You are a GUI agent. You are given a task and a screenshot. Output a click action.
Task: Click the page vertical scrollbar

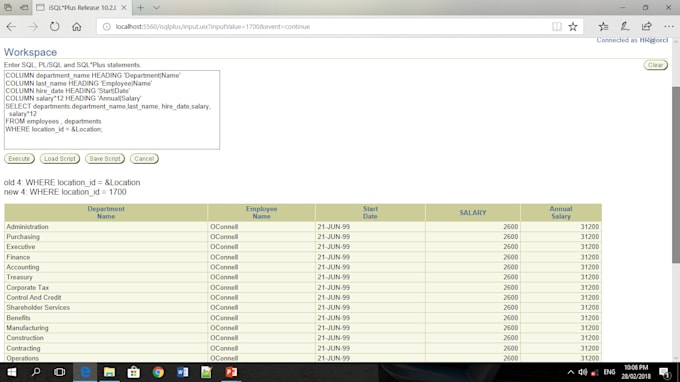pos(676,174)
